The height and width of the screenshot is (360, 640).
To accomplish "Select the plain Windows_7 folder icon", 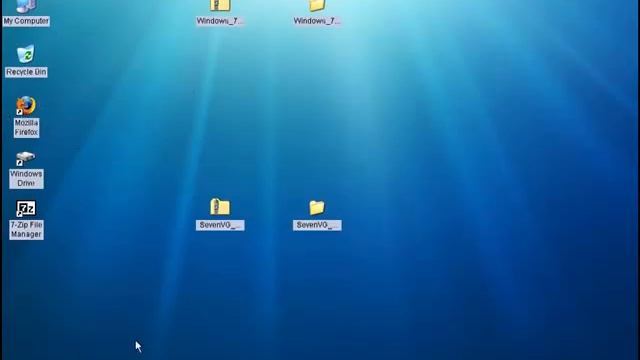I will tap(317, 12).
